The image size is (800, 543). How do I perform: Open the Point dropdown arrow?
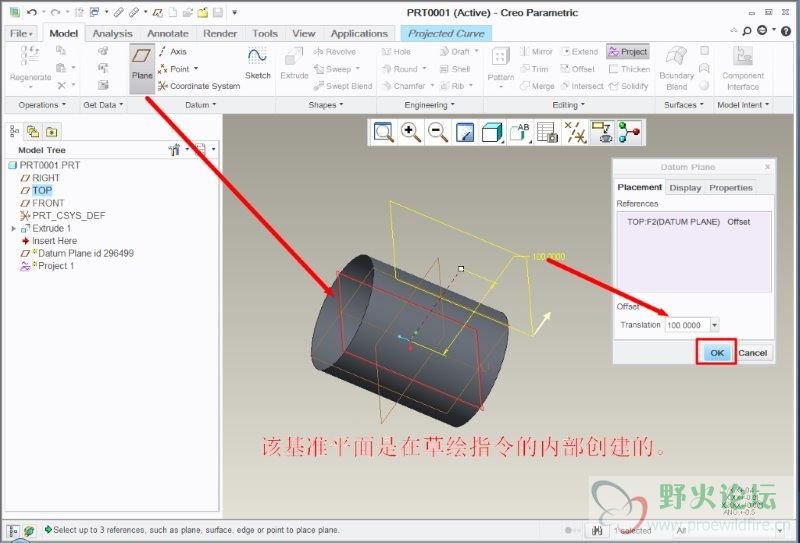click(x=196, y=68)
